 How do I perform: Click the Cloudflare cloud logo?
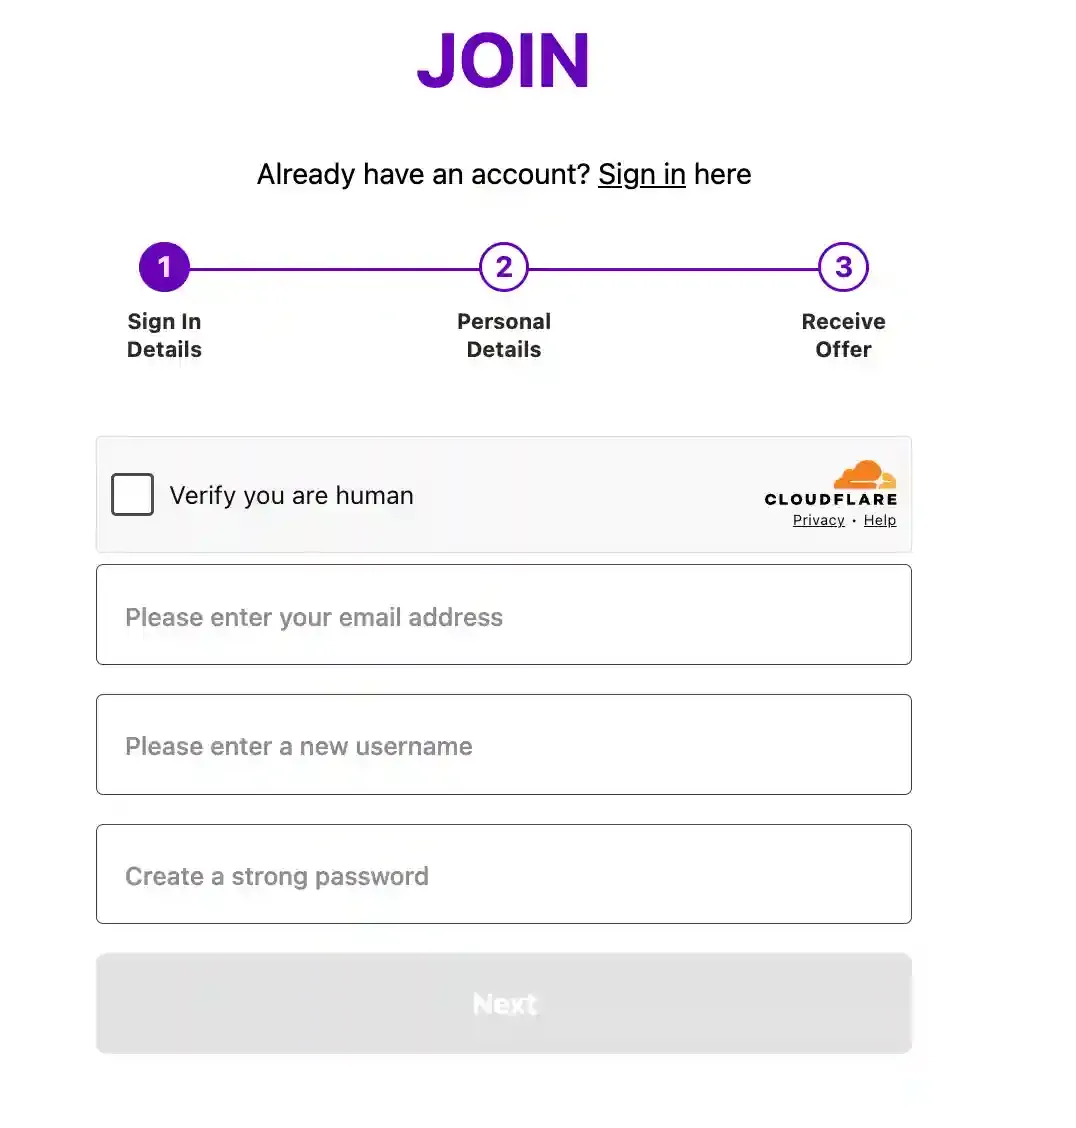click(x=865, y=474)
